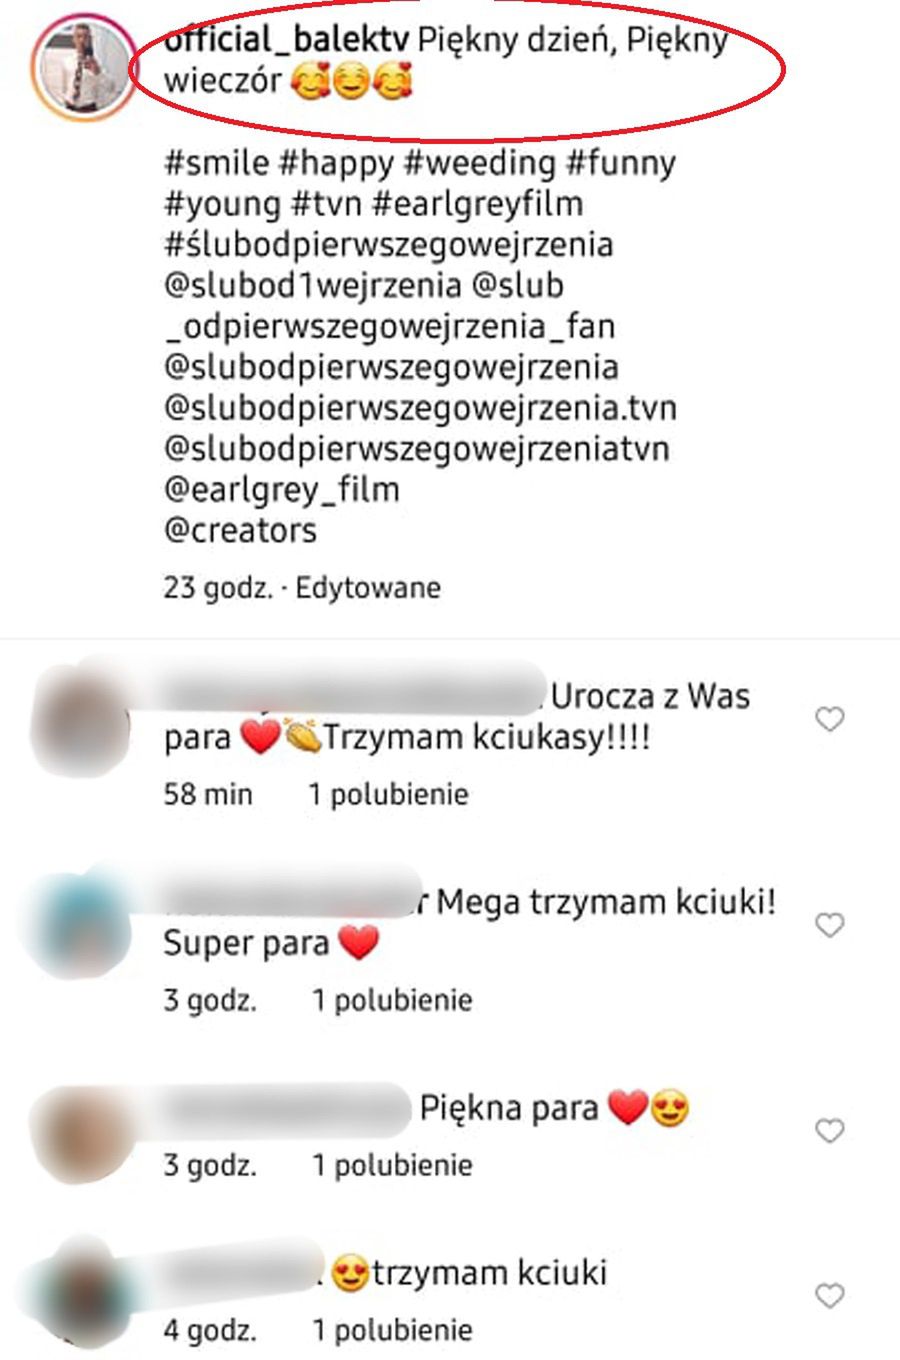The height and width of the screenshot is (1360, 900).
Task: View likes on the 58 min comment
Action: (x=388, y=795)
